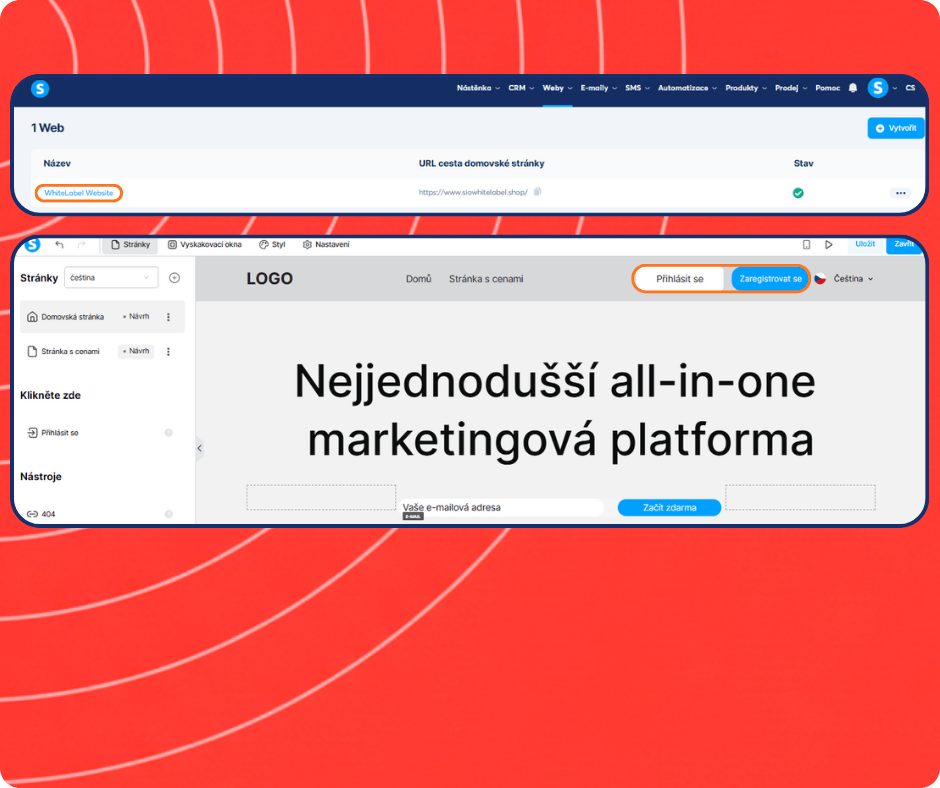Click the green status check for WhiteLabel Website
Viewport: 940px width, 788px height.
point(798,193)
